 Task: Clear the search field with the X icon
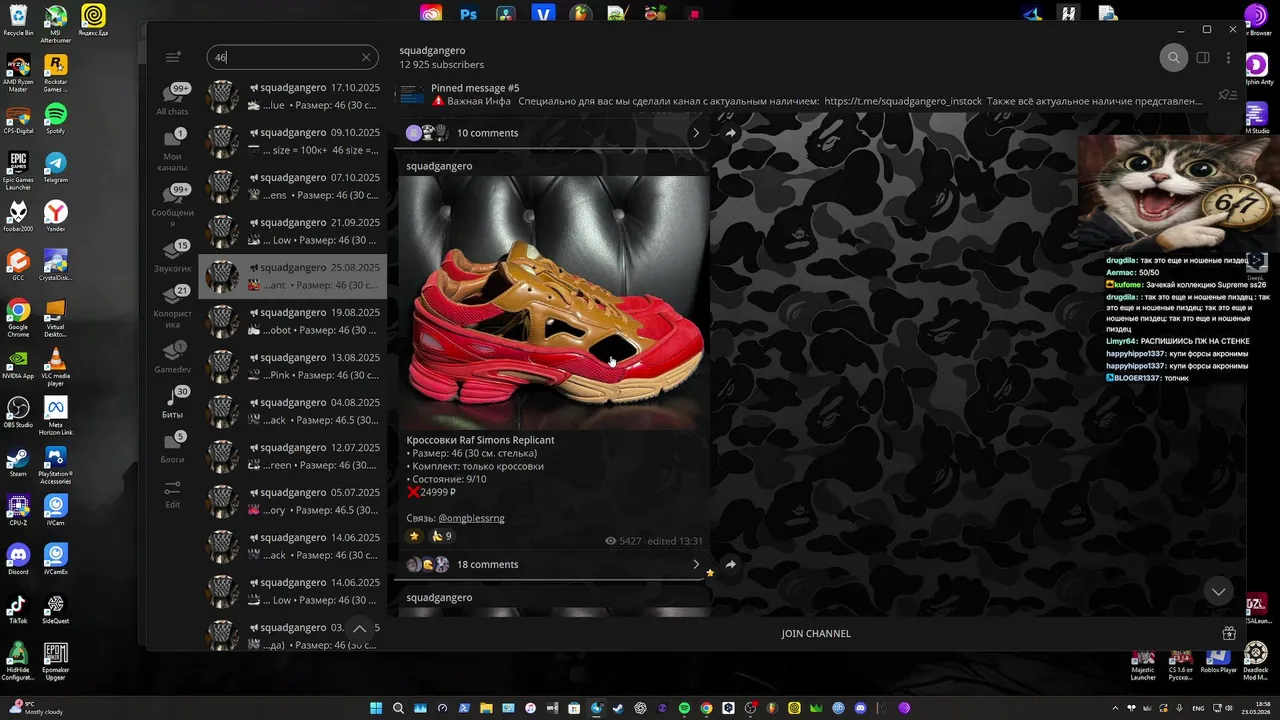click(x=366, y=57)
